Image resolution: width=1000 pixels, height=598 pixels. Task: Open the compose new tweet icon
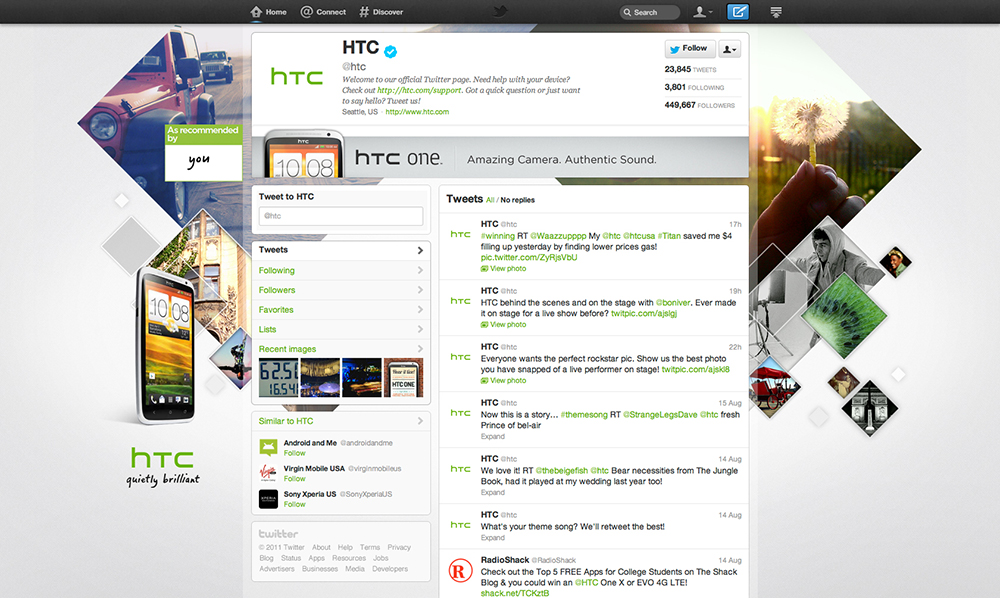click(x=739, y=12)
